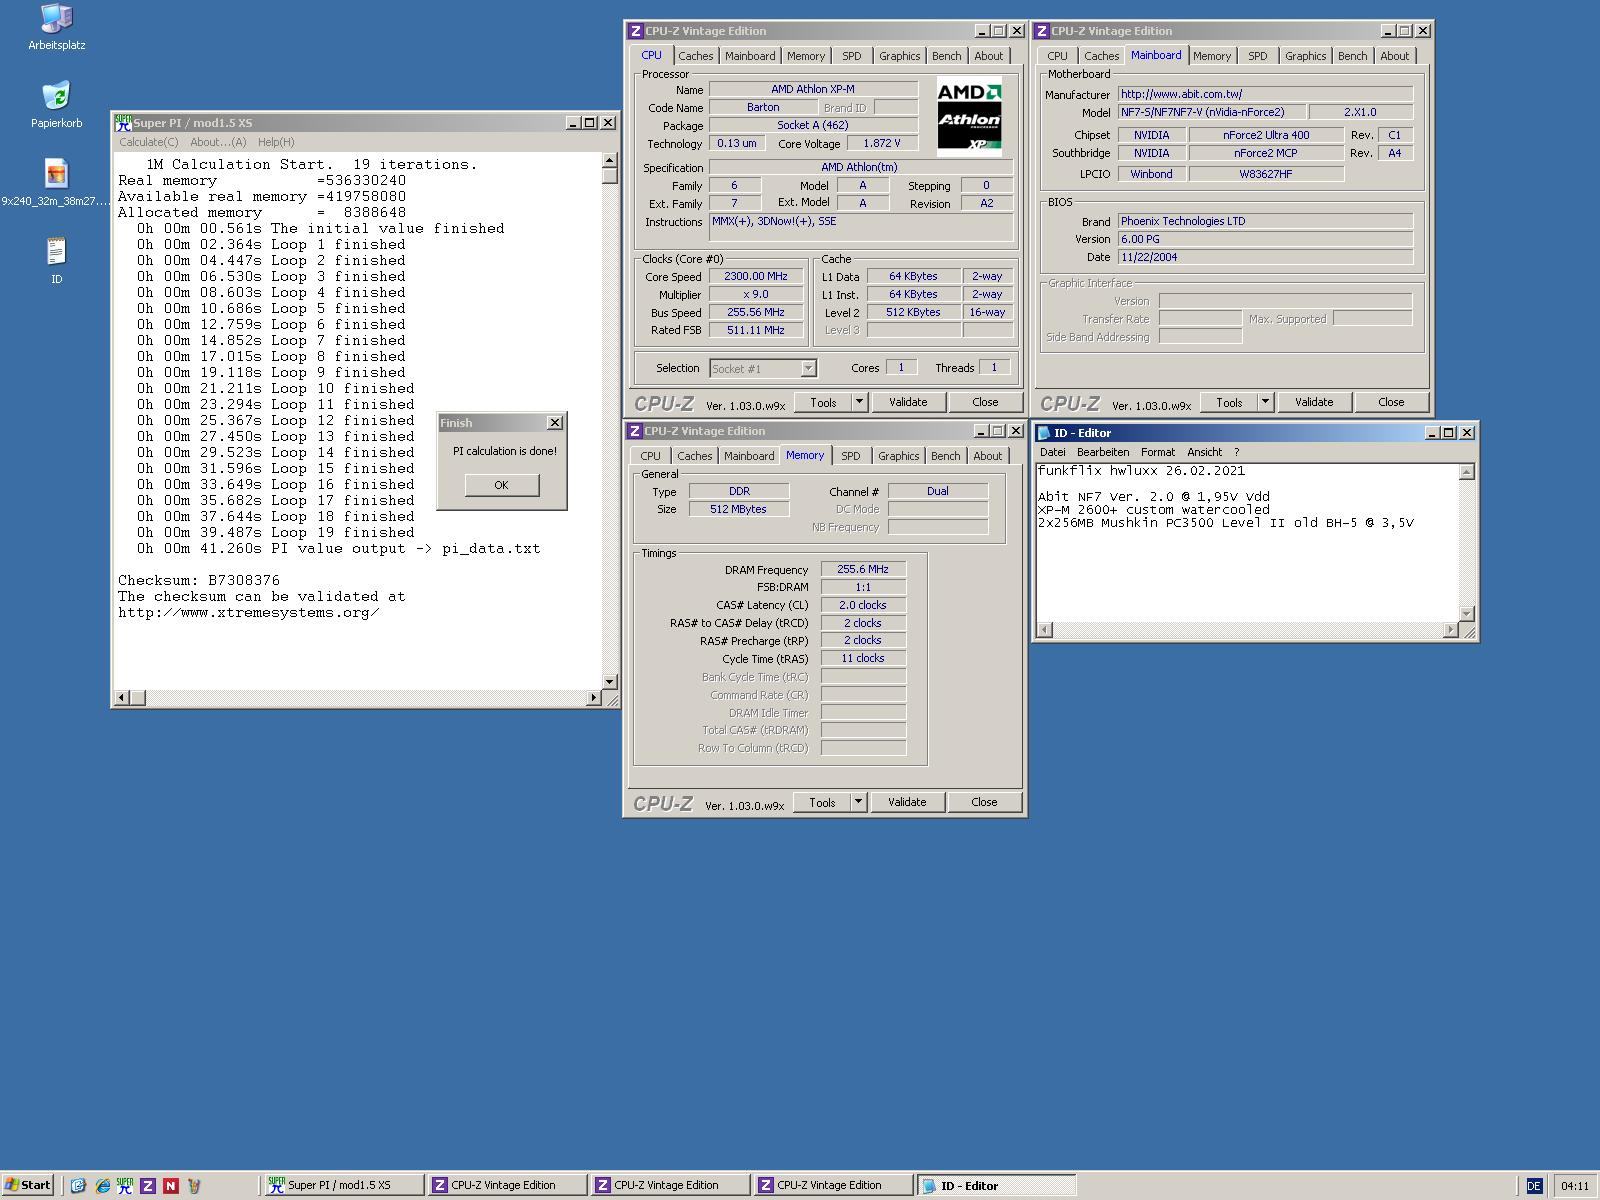Viewport: 1600px width, 1200px height.
Task: Open Bench tab in top-left CPU-Z window
Action: pos(946,56)
